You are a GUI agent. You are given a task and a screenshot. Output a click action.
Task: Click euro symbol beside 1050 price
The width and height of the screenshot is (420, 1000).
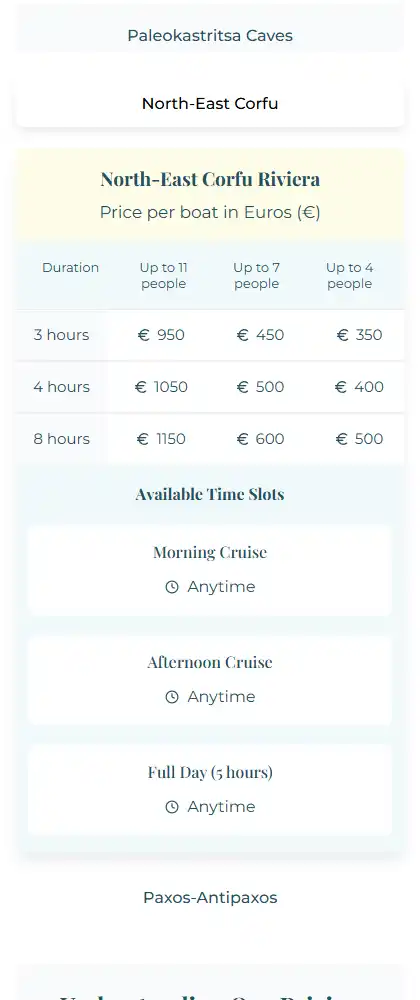[141, 387]
